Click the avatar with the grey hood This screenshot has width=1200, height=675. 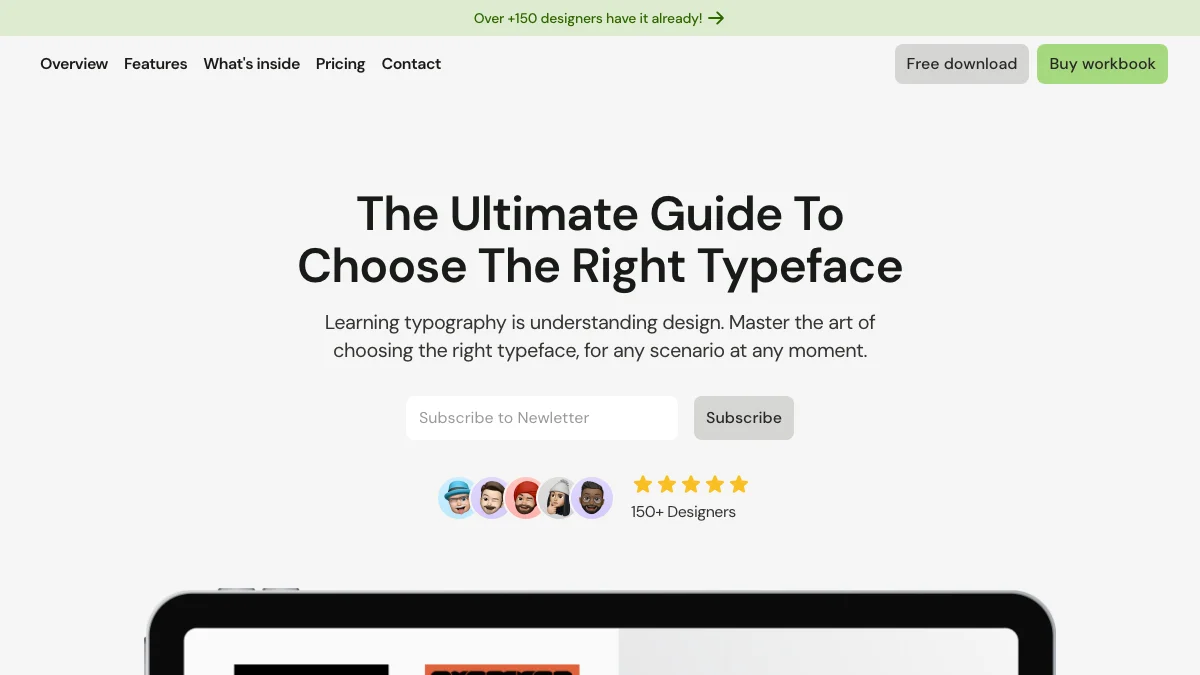pos(558,498)
